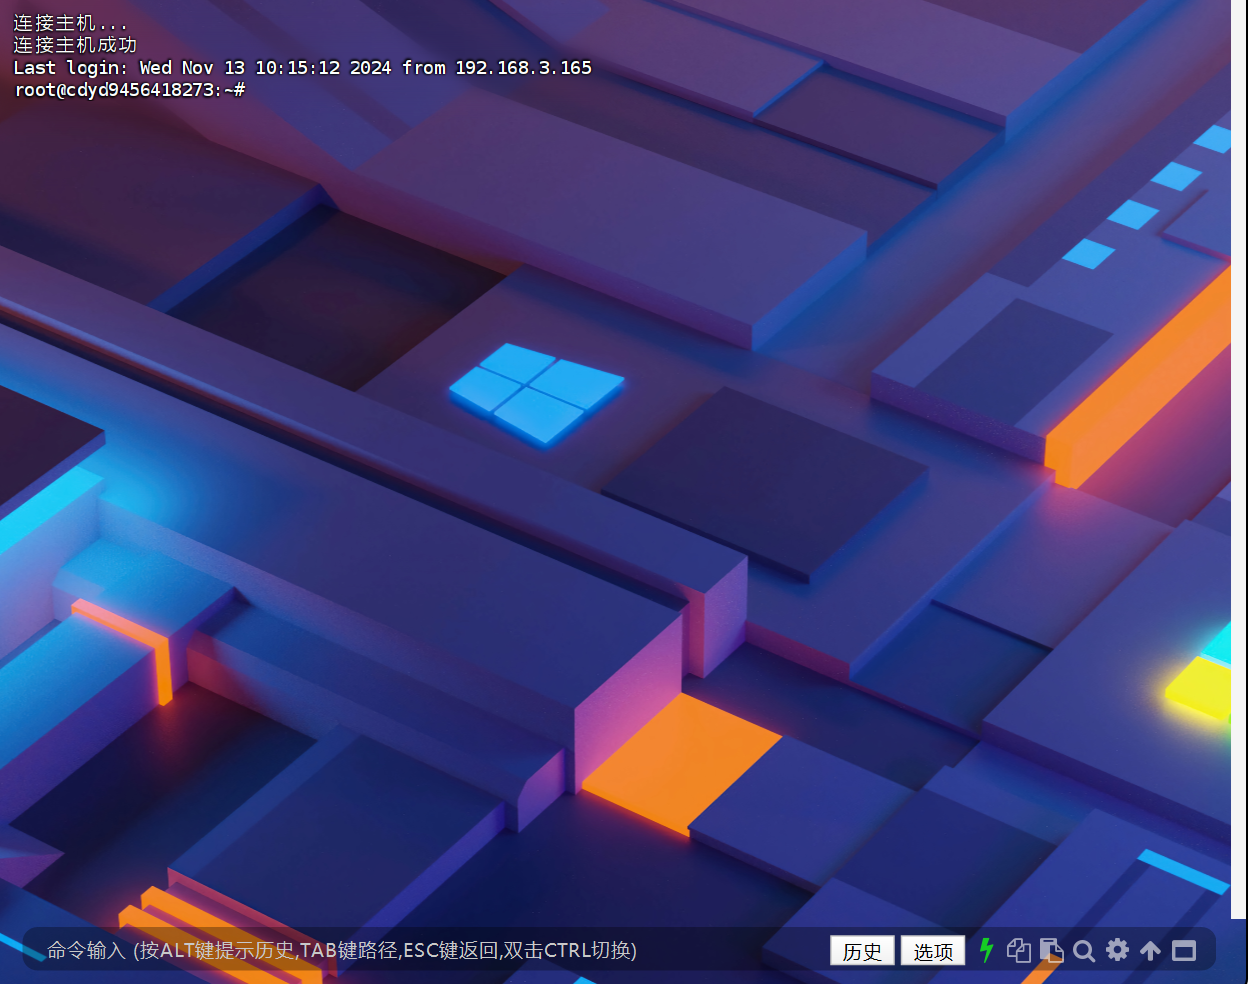
Task: Open the 选项 options button
Action: 933,951
